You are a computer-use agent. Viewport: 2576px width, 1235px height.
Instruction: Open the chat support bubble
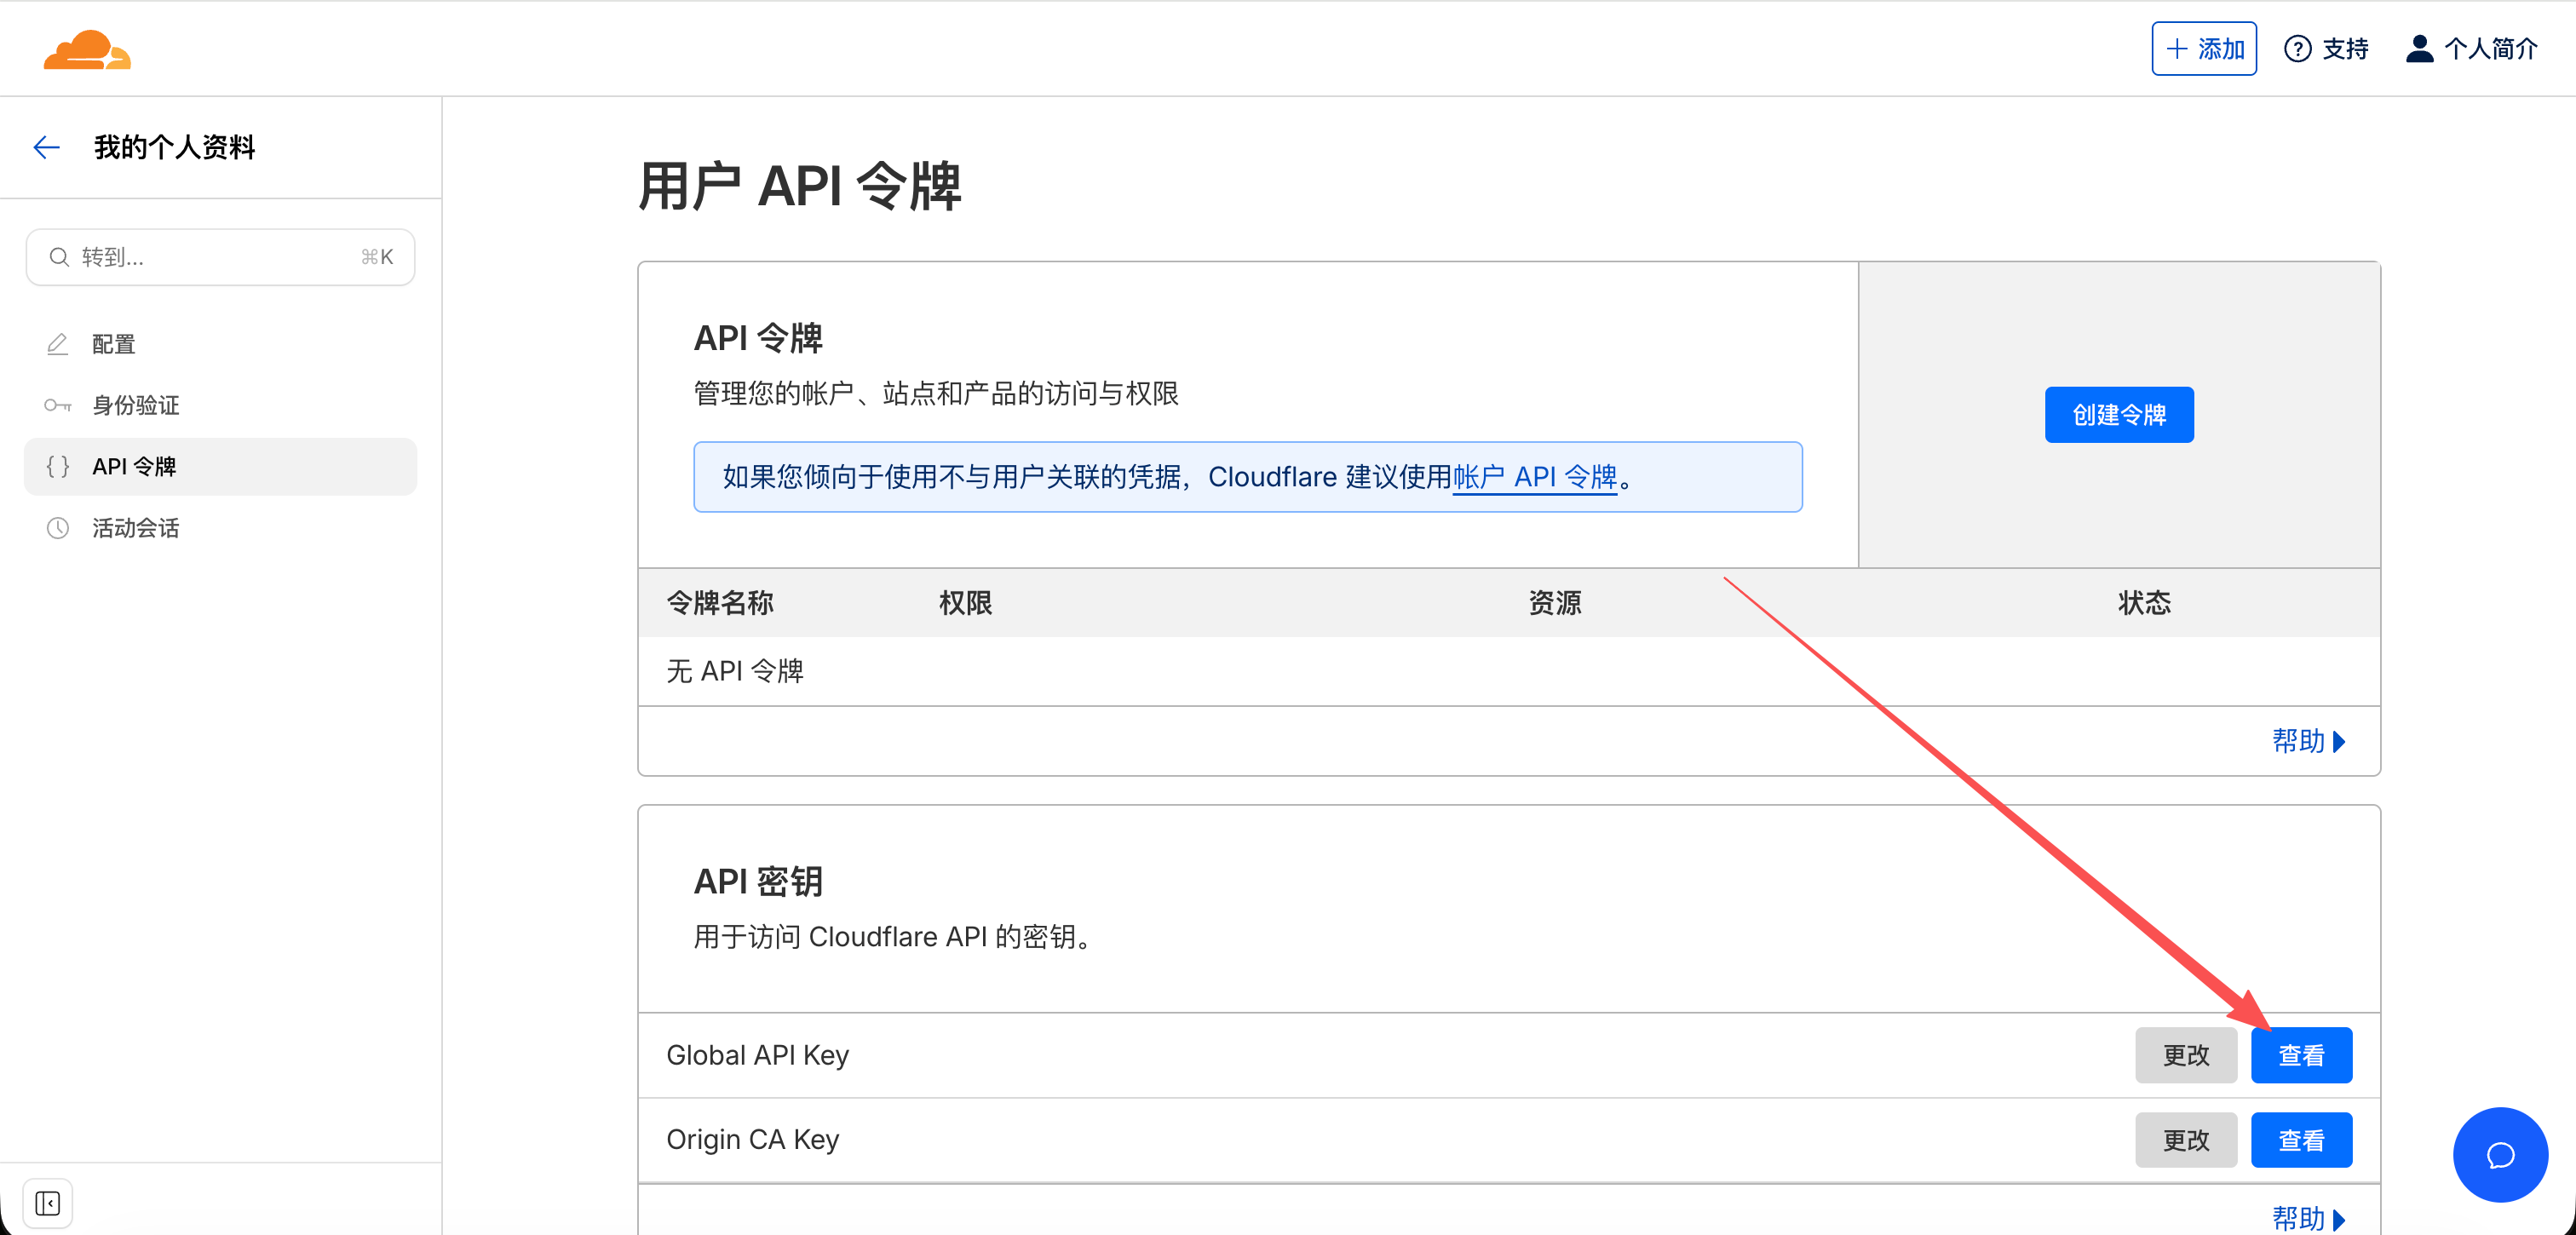[2499, 1155]
